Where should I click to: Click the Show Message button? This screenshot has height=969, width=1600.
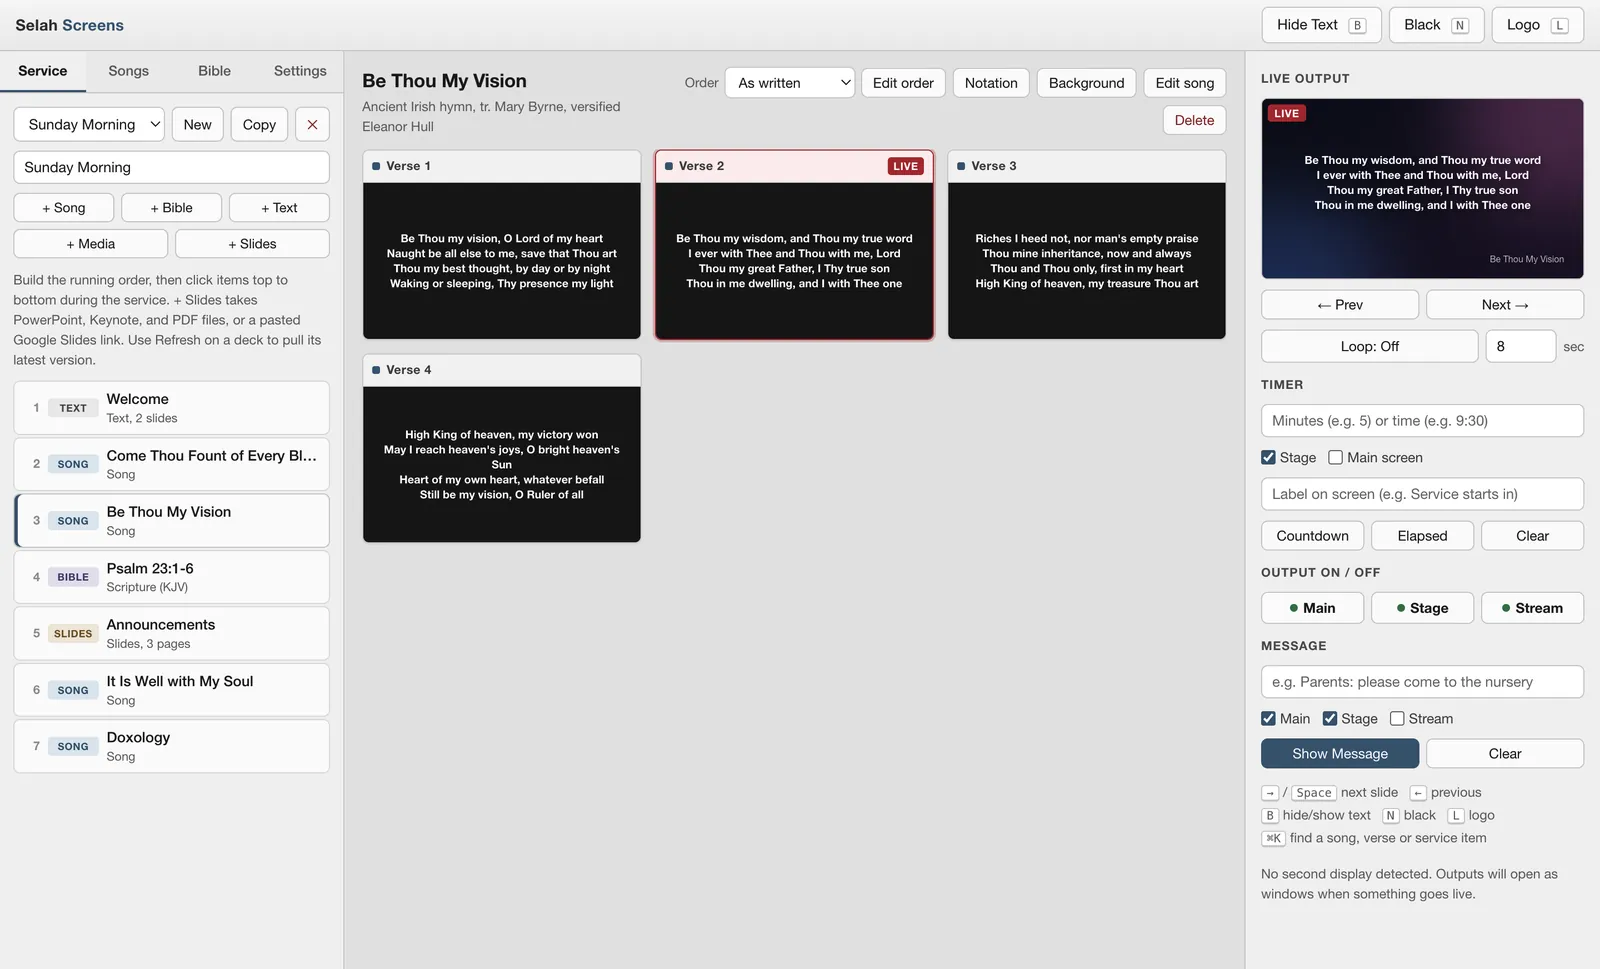[x=1340, y=754]
